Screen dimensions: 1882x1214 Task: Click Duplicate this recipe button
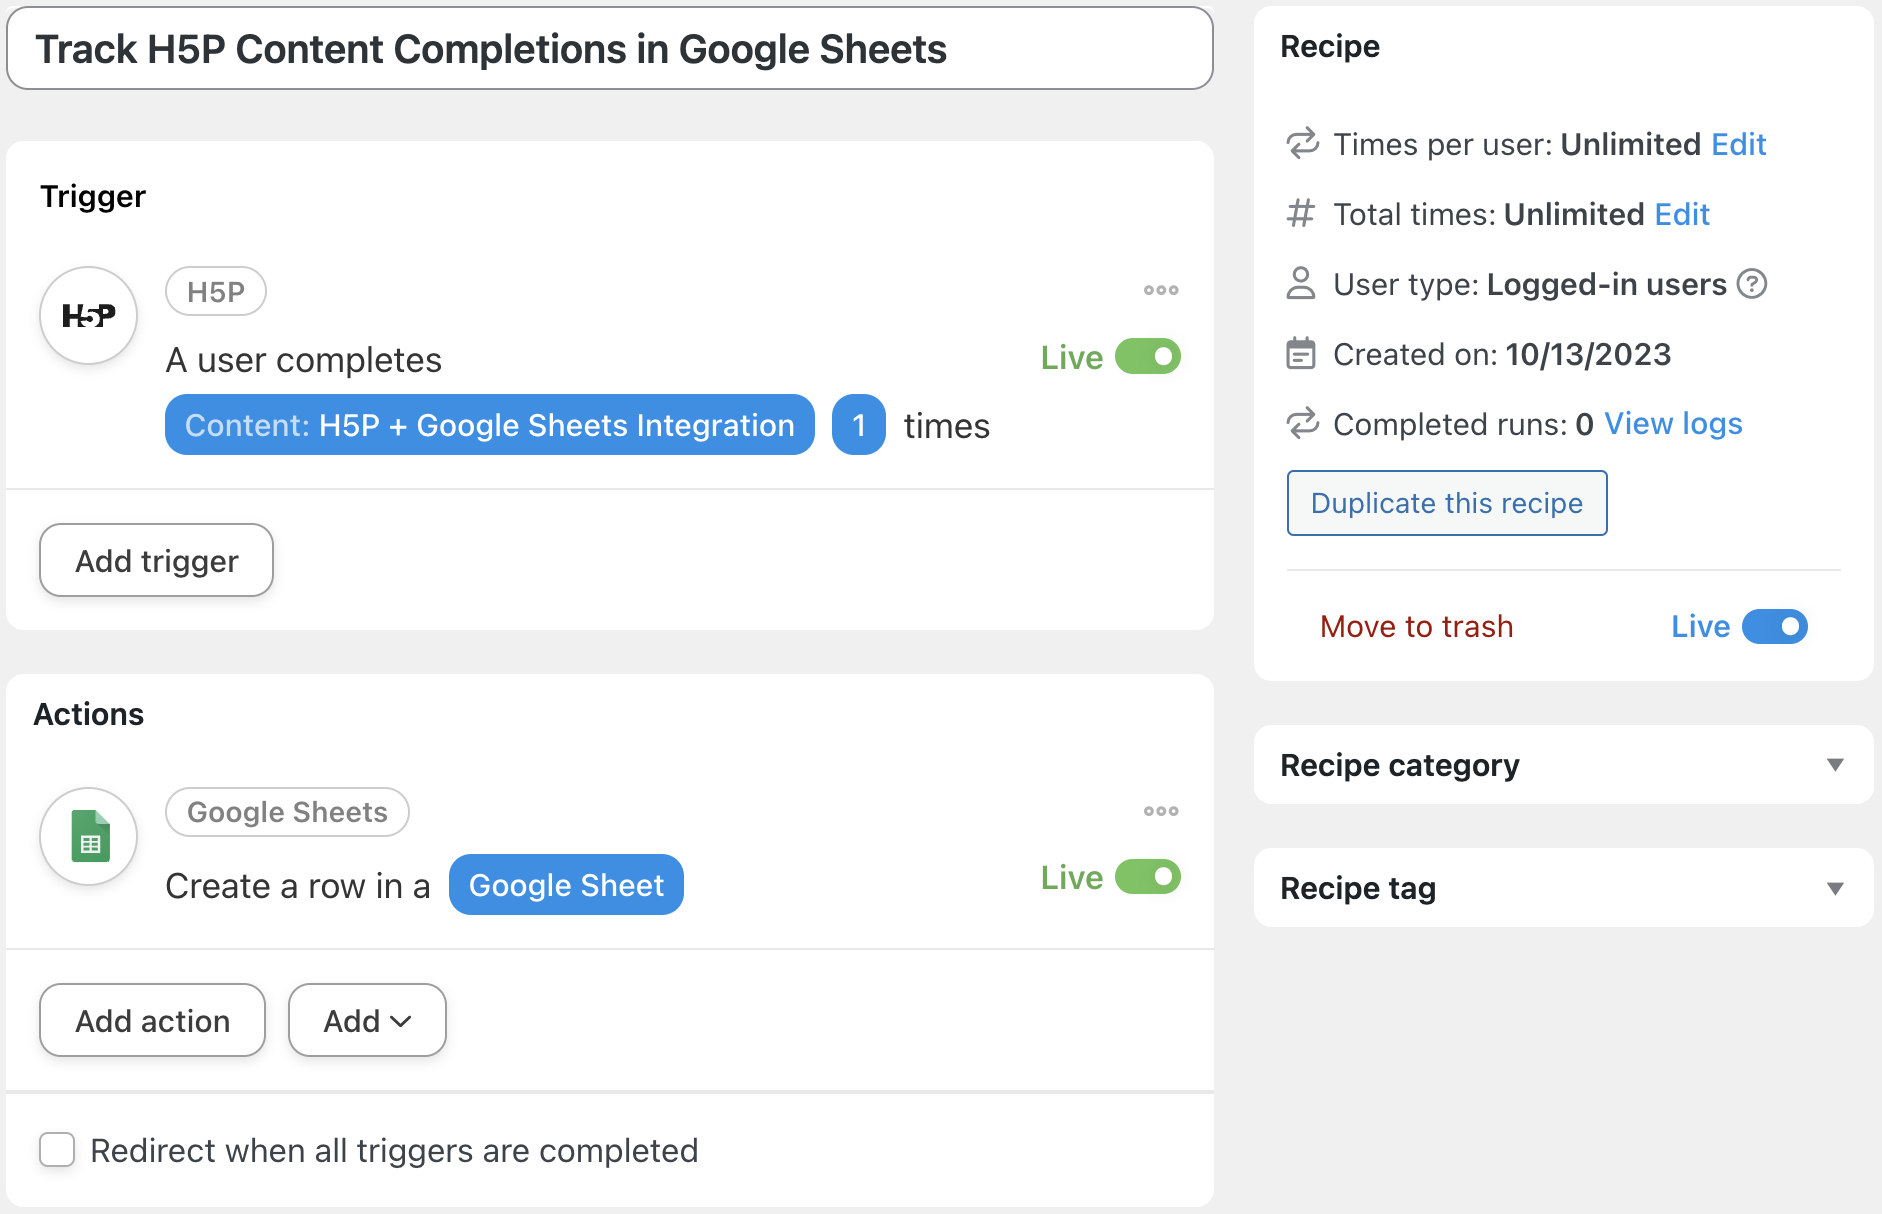coord(1446,503)
